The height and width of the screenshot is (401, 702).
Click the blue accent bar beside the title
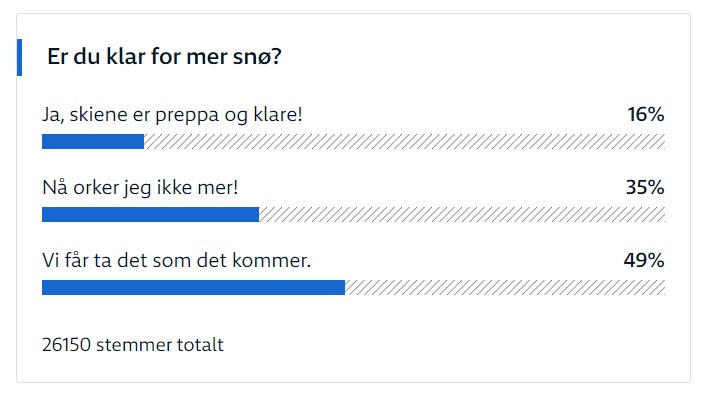coord(19,57)
